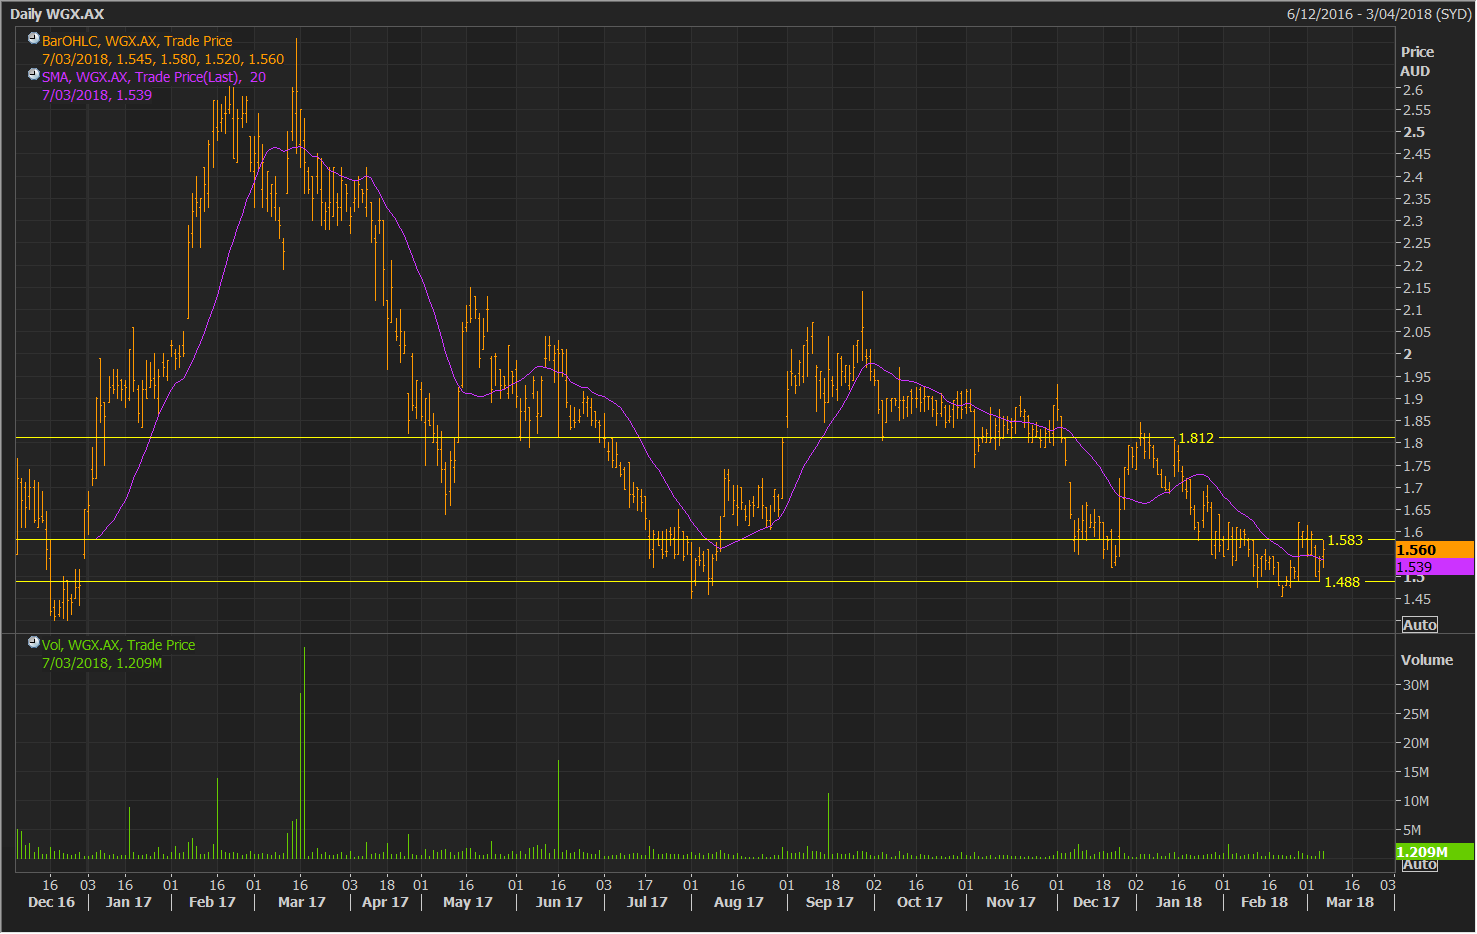The height and width of the screenshot is (934, 1477).
Task: Toggle Auto scaling on the volume axis
Action: (x=1419, y=864)
